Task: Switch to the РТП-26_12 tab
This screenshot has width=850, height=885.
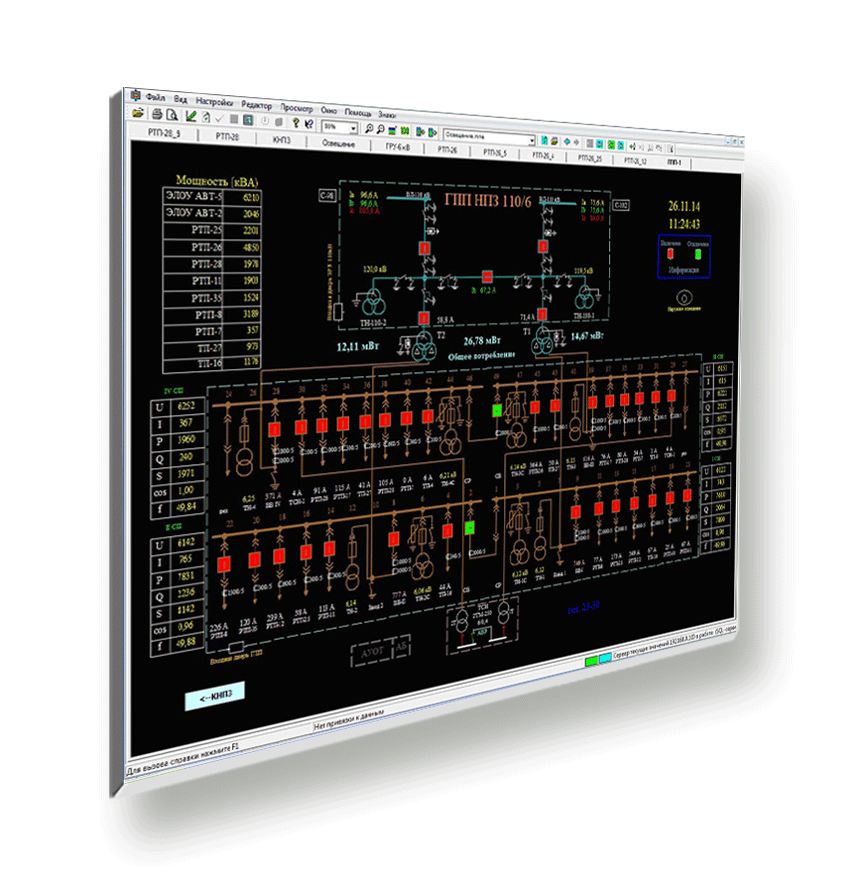Action: coord(635,161)
